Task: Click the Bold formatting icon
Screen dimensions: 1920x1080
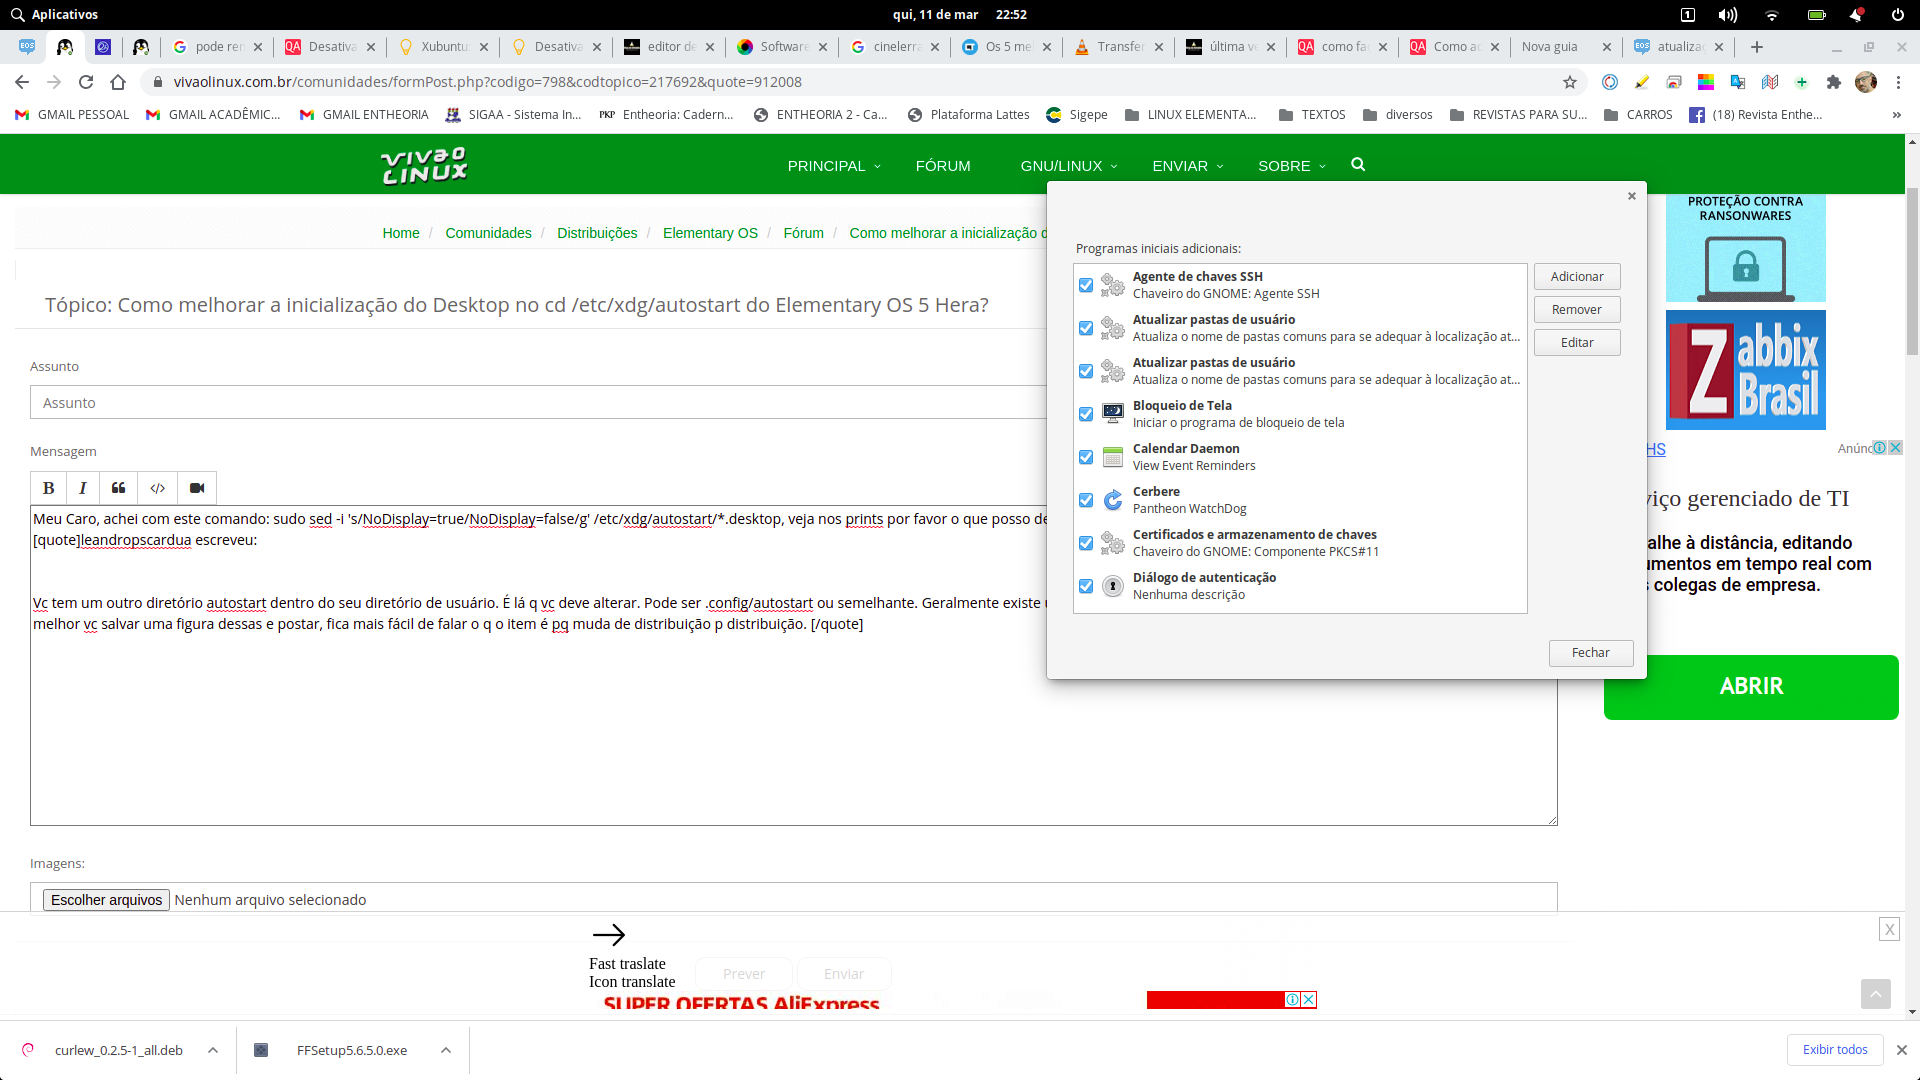Action: (x=48, y=488)
